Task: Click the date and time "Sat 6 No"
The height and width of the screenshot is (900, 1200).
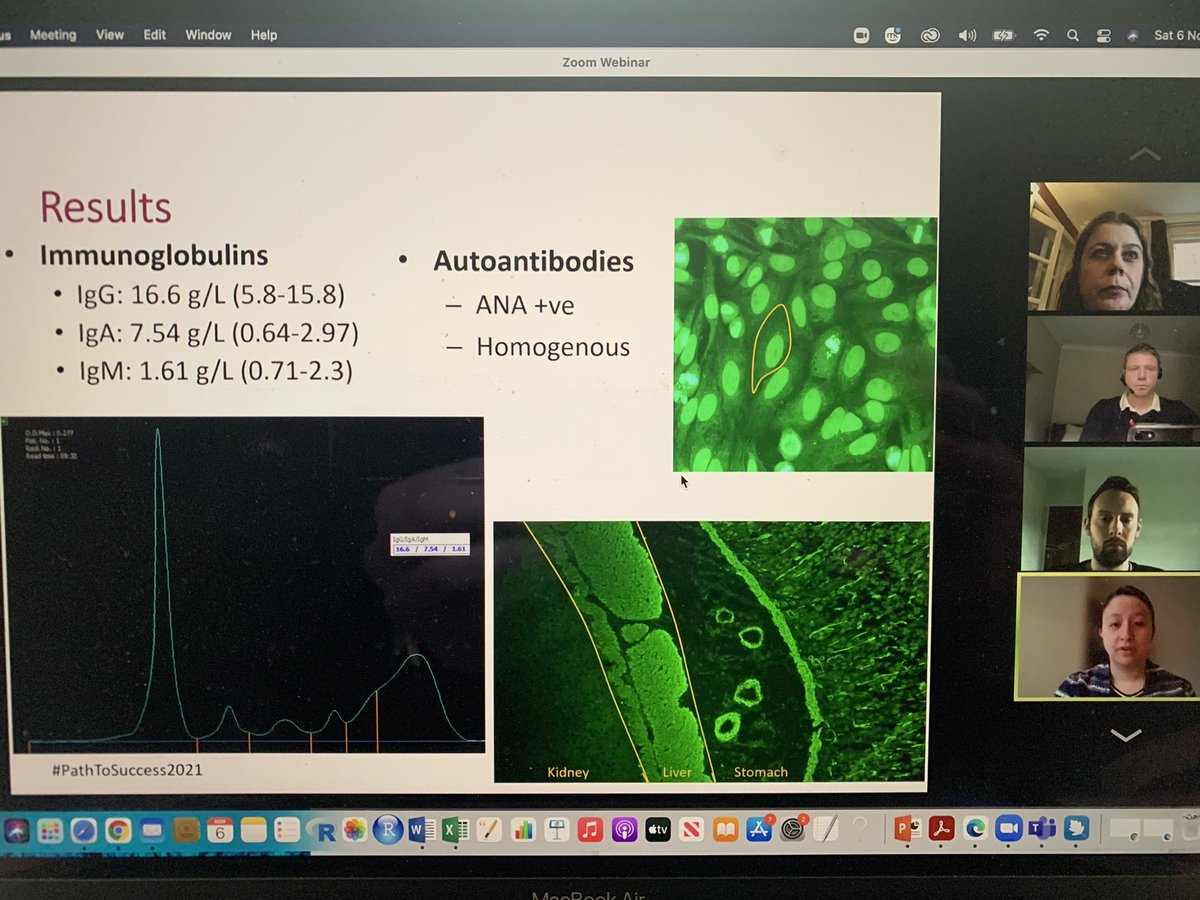Action: point(1177,35)
